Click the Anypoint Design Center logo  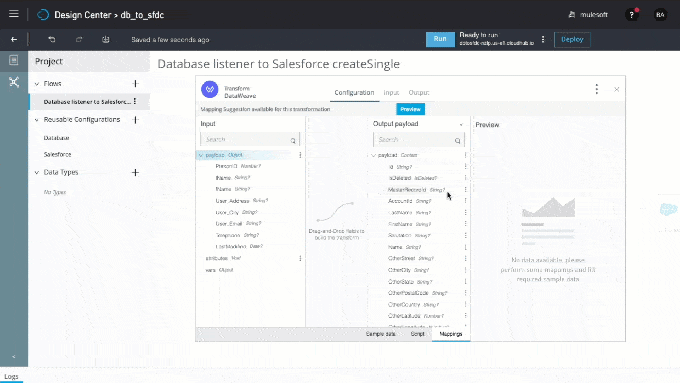point(43,15)
